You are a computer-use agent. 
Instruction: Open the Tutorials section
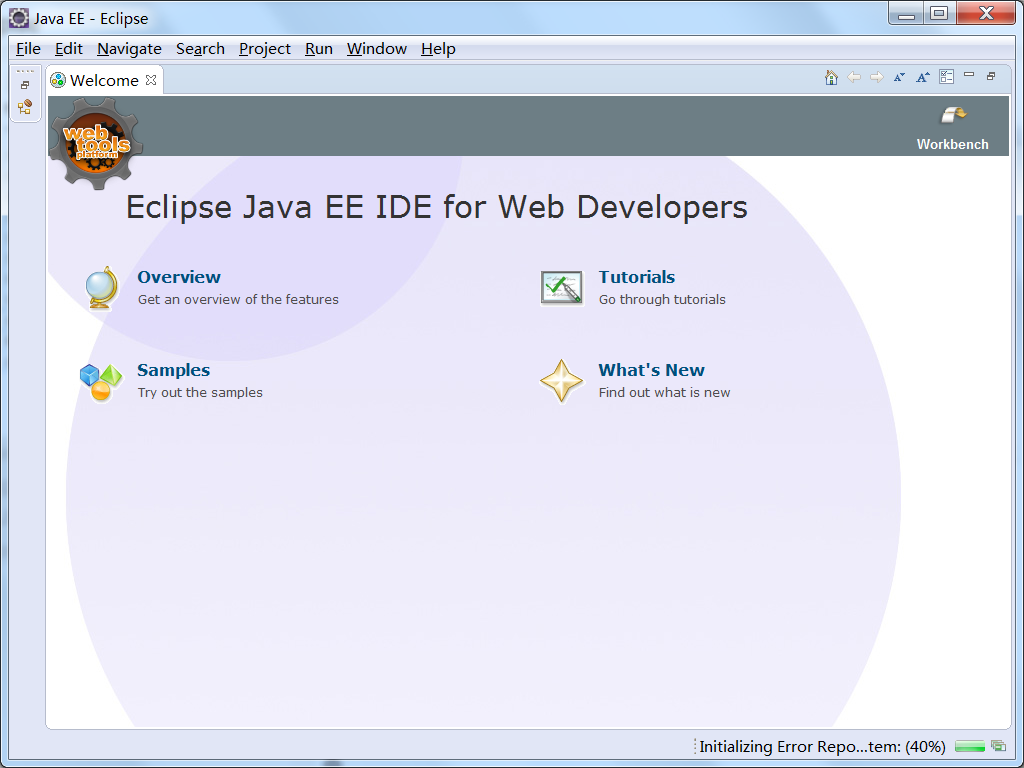636,277
